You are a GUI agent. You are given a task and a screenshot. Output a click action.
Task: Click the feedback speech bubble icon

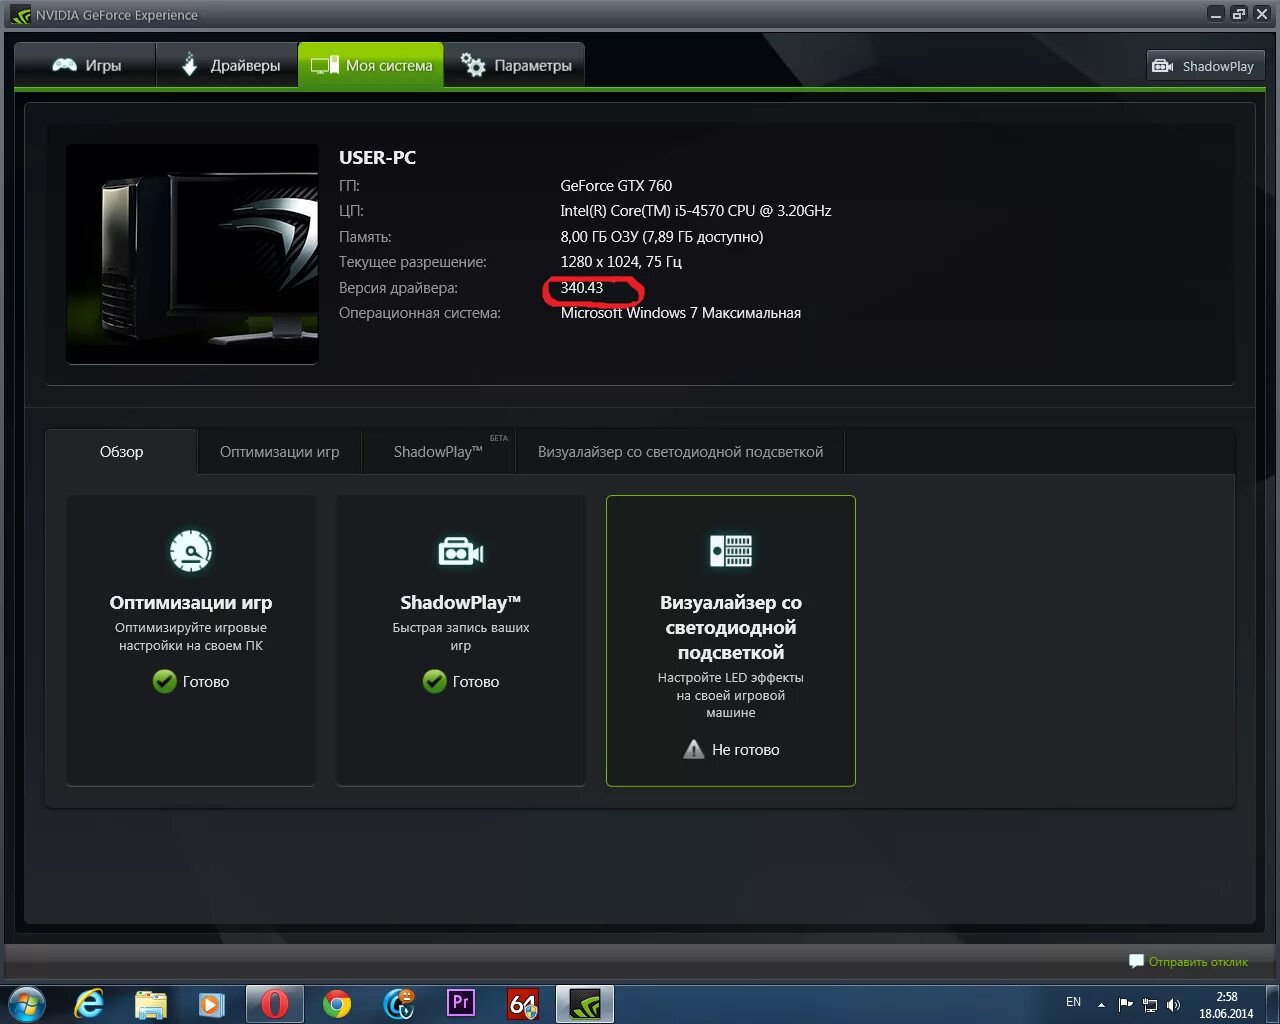click(x=1136, y=961)
